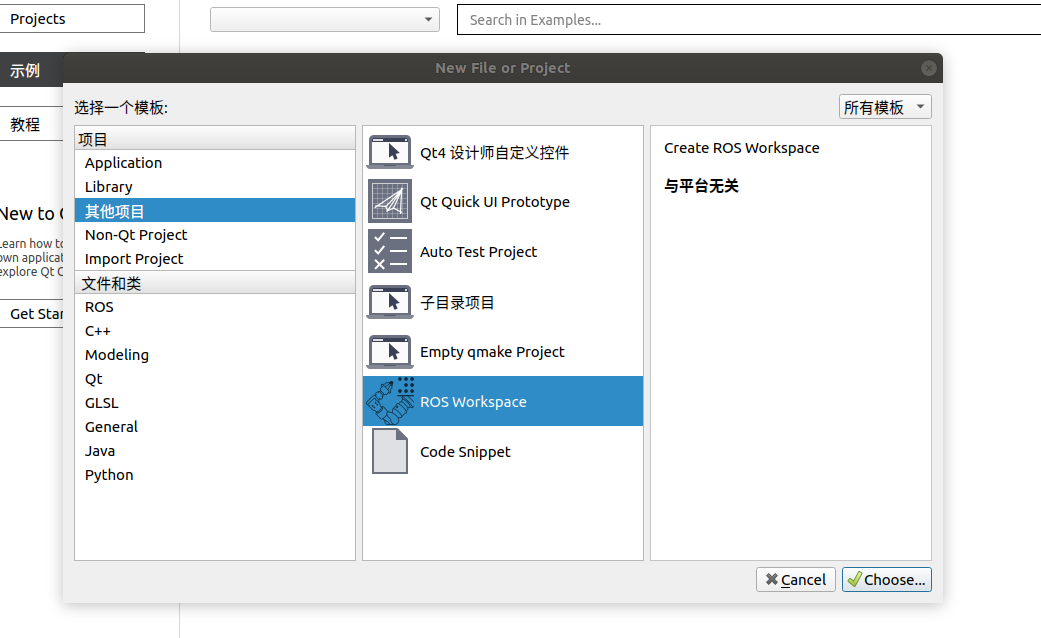Click the Choose... button

click(x=886, y=580)
